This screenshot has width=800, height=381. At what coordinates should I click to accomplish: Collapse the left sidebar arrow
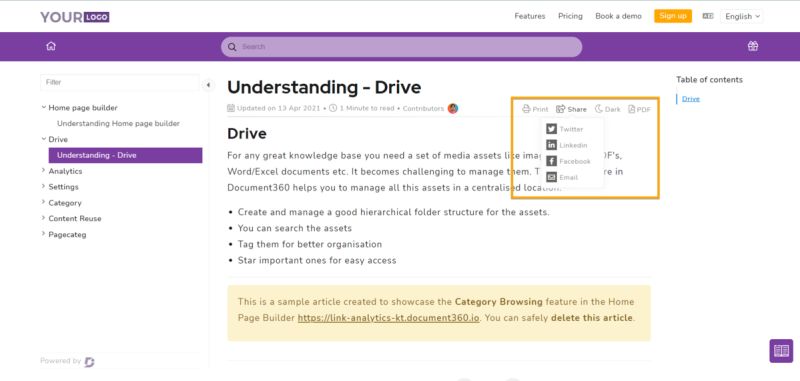pyautogui.click(x=208, y=85)
